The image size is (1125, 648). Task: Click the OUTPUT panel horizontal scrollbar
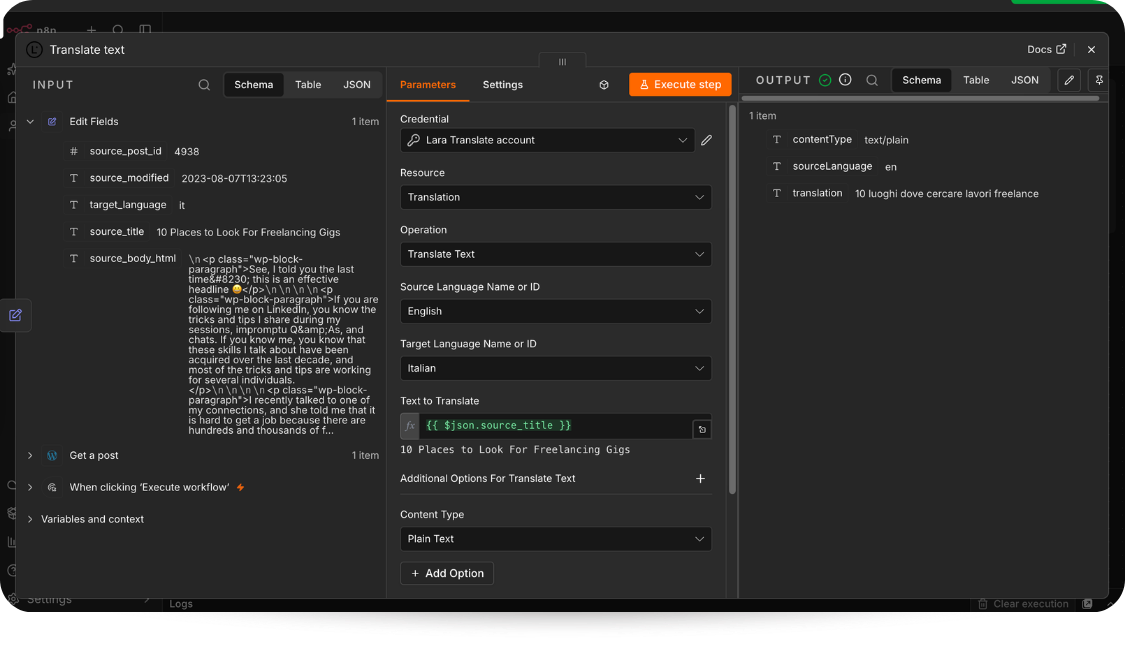(920, 98)
